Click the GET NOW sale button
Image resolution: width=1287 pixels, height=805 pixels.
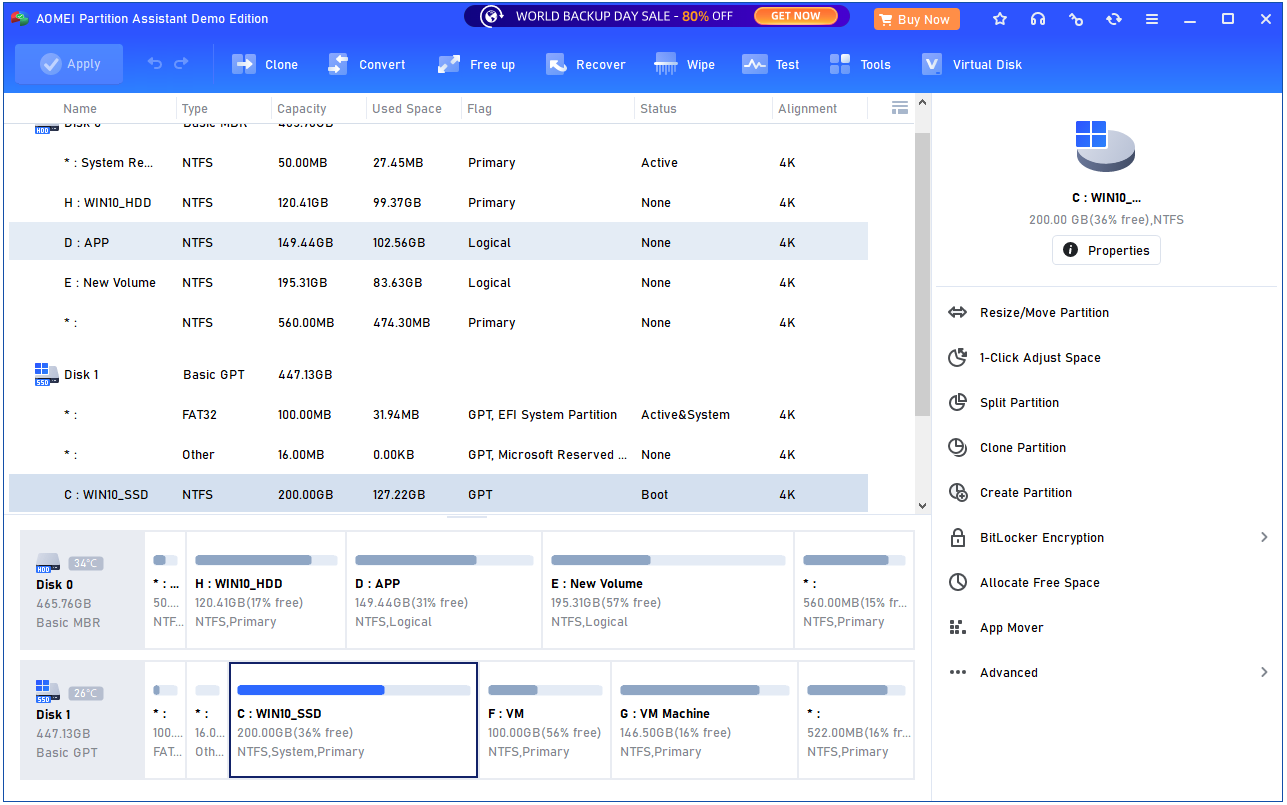(795, 16)
